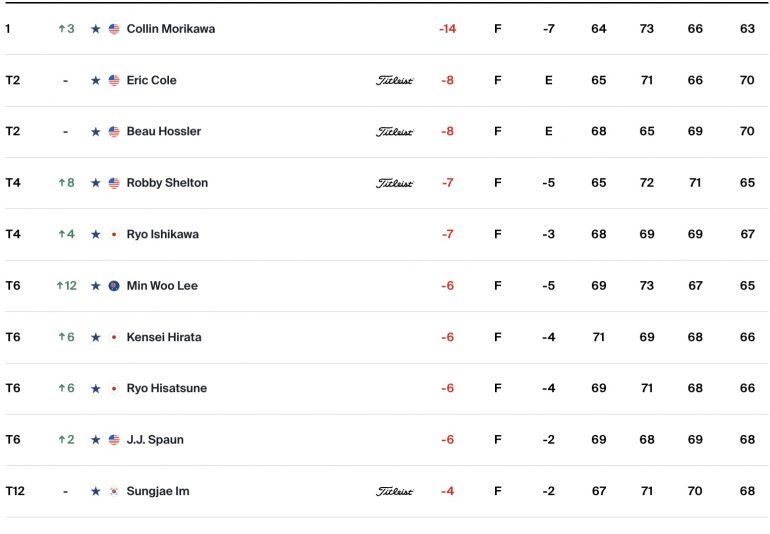Click the Titleist logo in Robby Shelton's row
Viewport: 770px width, 534px height.
coord(395,183)
